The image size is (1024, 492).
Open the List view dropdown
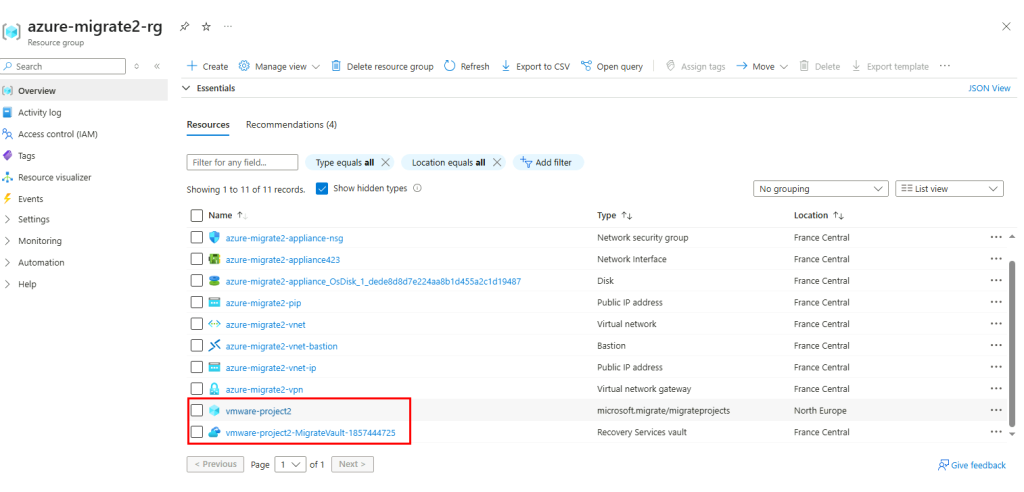[949, 189]
